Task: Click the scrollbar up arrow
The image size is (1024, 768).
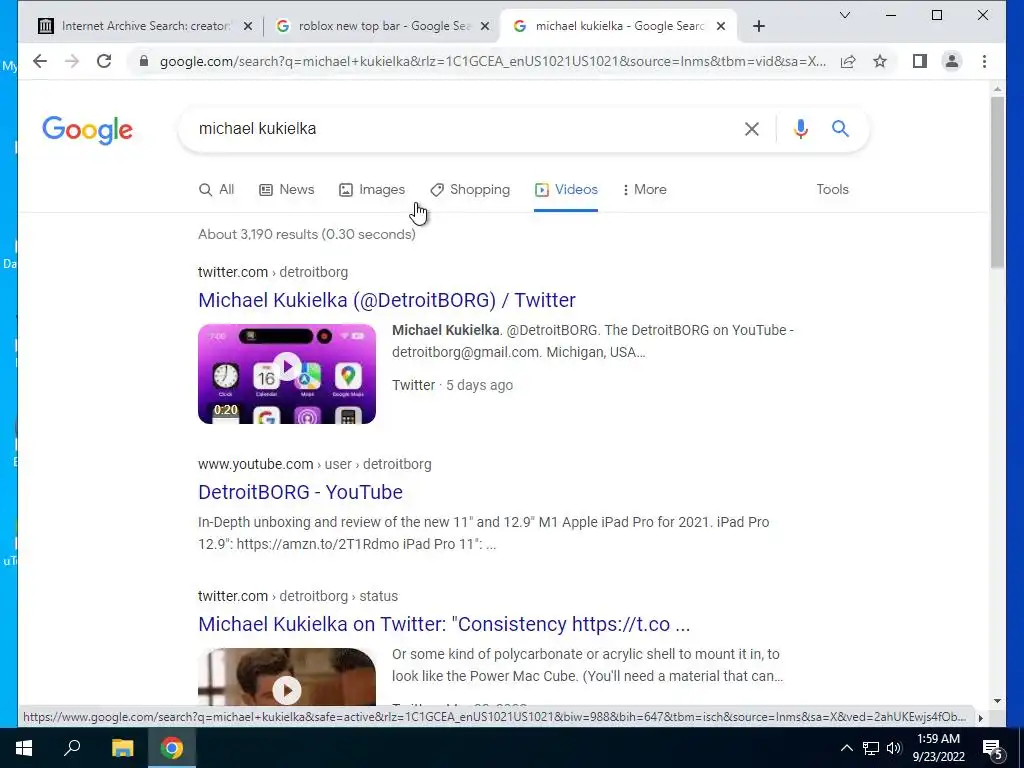Action: click(997, 88)
